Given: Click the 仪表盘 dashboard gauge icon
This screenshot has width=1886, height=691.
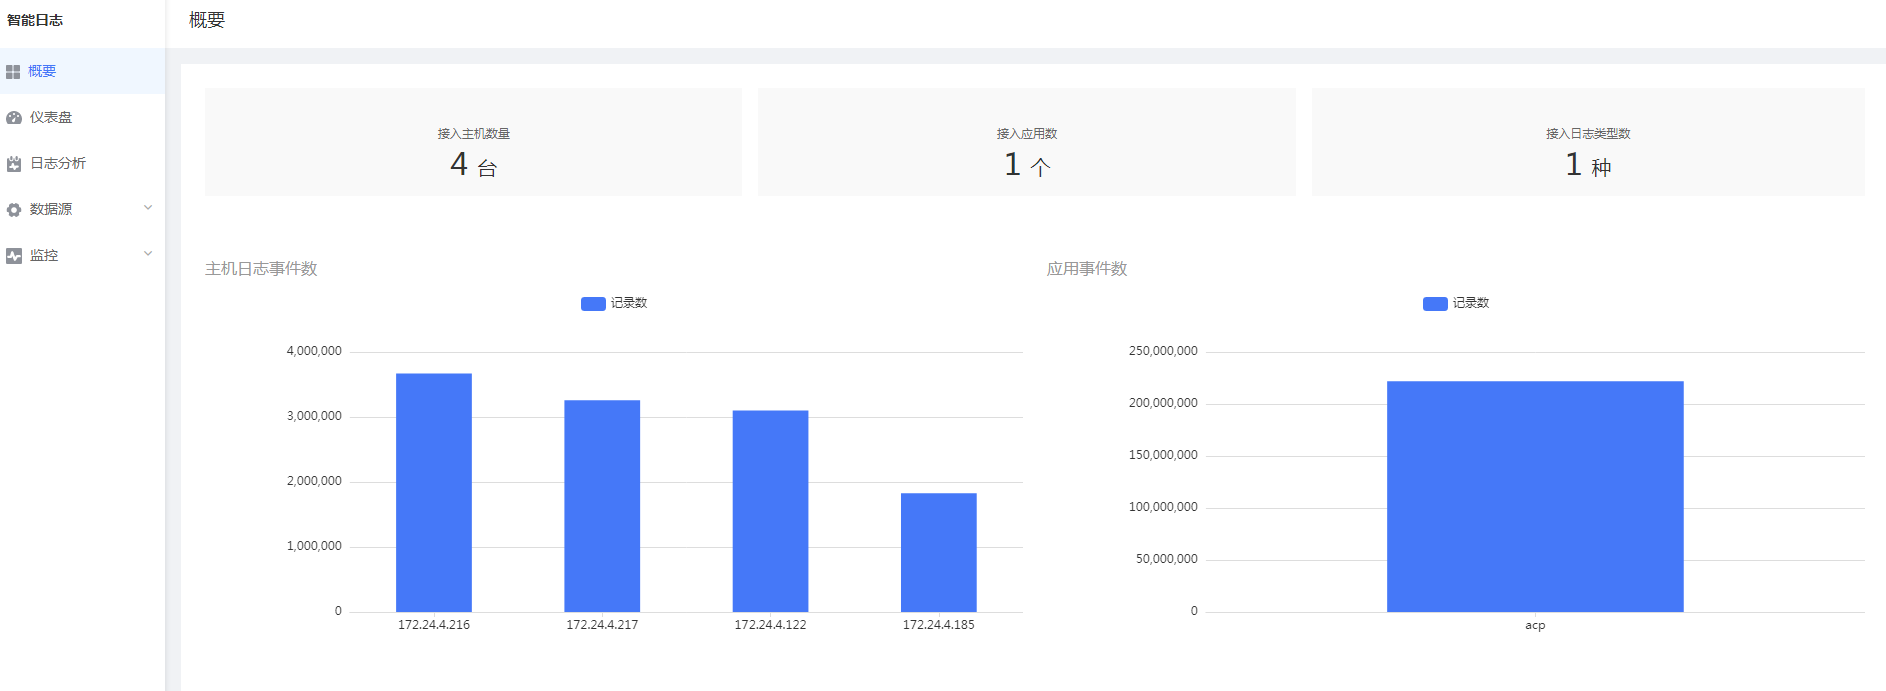Looking at the screenshot, I should [x=14, y=118].
